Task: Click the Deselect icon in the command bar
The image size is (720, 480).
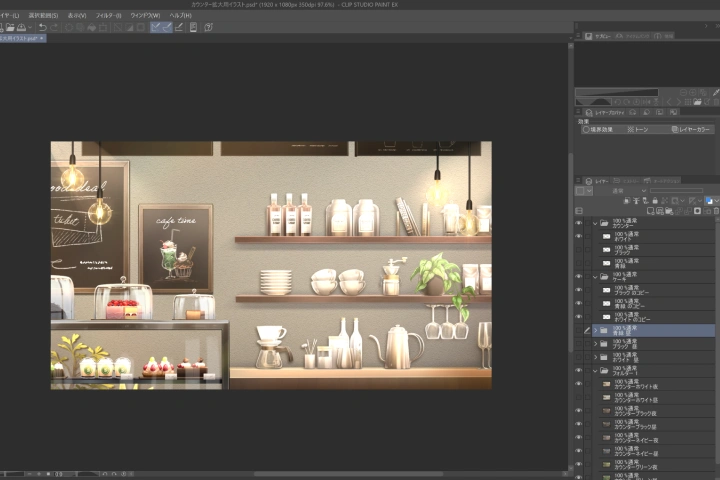Action: coord(118,27)
